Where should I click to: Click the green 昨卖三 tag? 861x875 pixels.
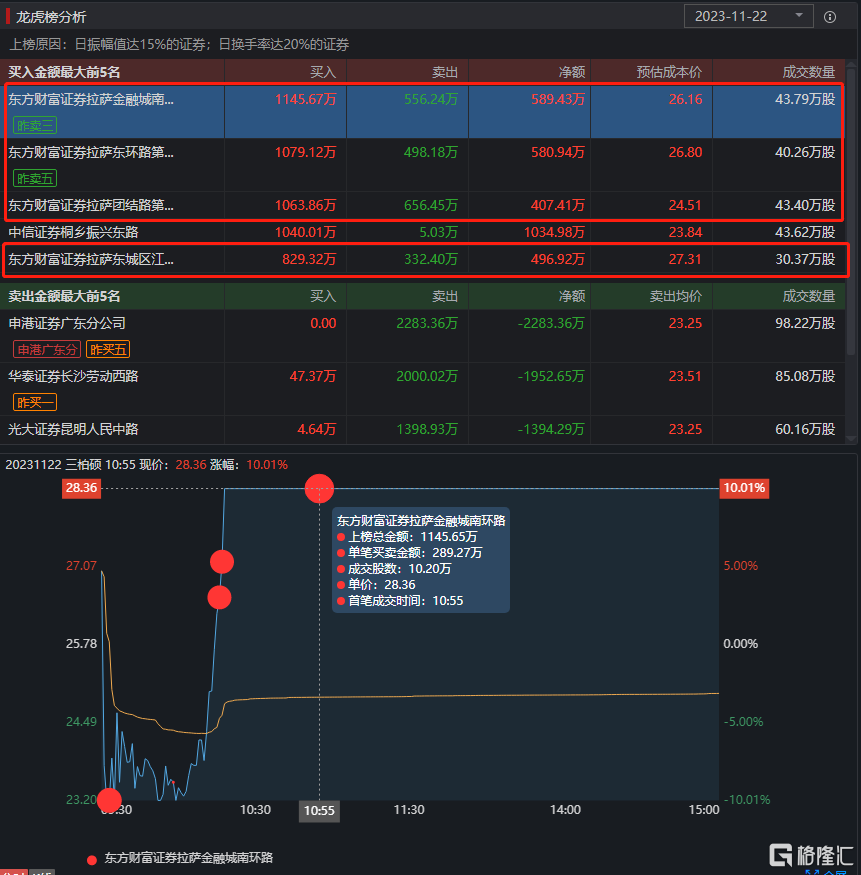point(35,126)
